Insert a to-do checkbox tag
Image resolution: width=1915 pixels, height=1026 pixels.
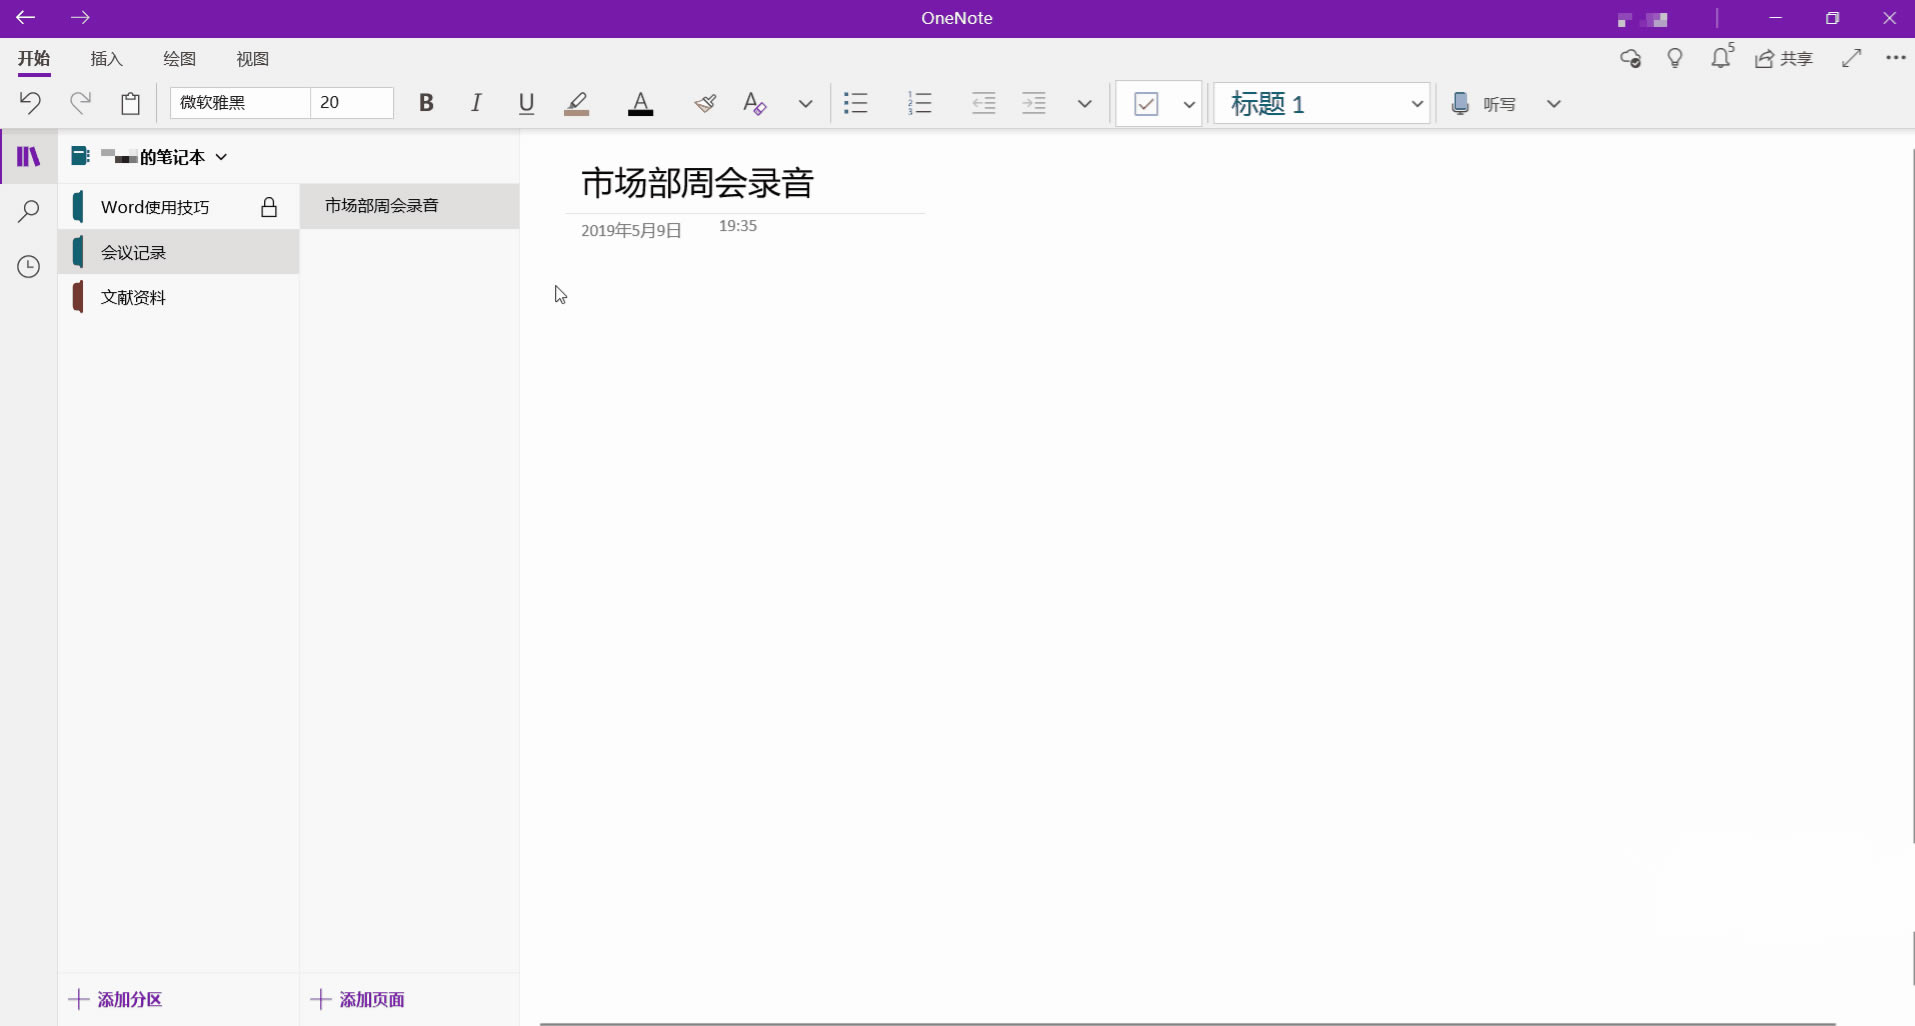click(x=1146, y=103)
